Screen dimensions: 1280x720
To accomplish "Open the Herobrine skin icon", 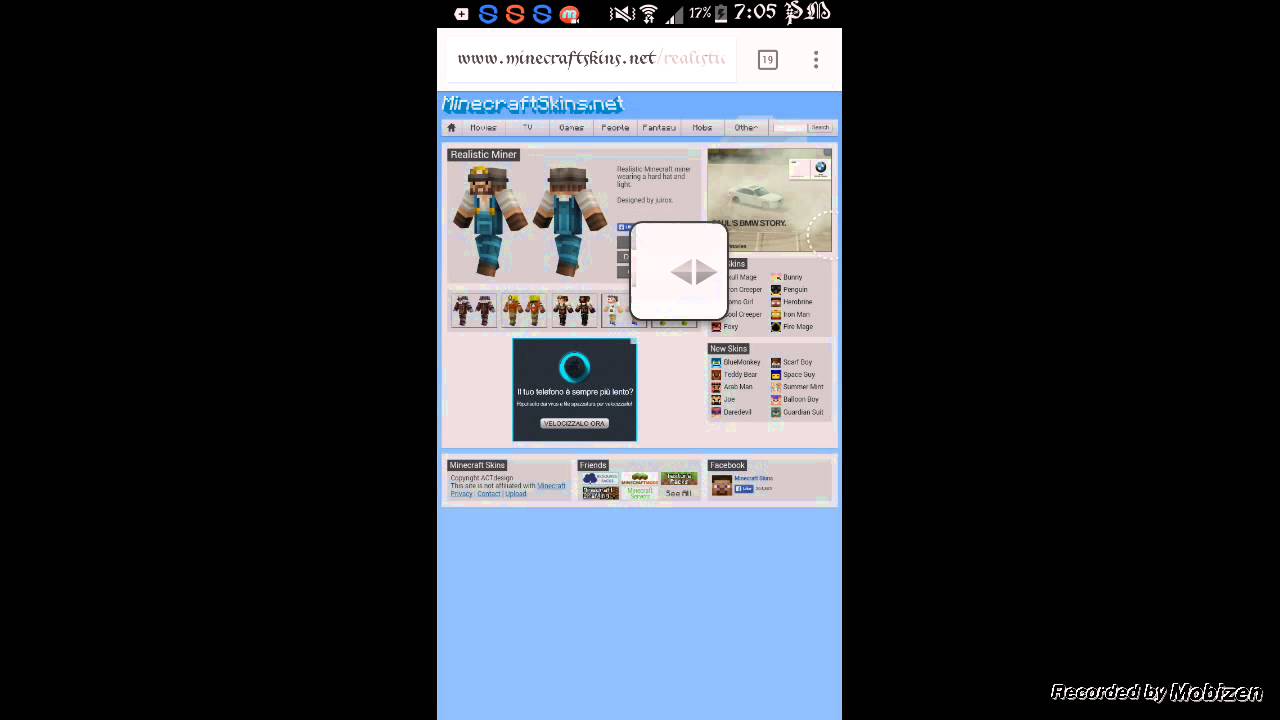I will pyautogui.click(x=775, y=302).
